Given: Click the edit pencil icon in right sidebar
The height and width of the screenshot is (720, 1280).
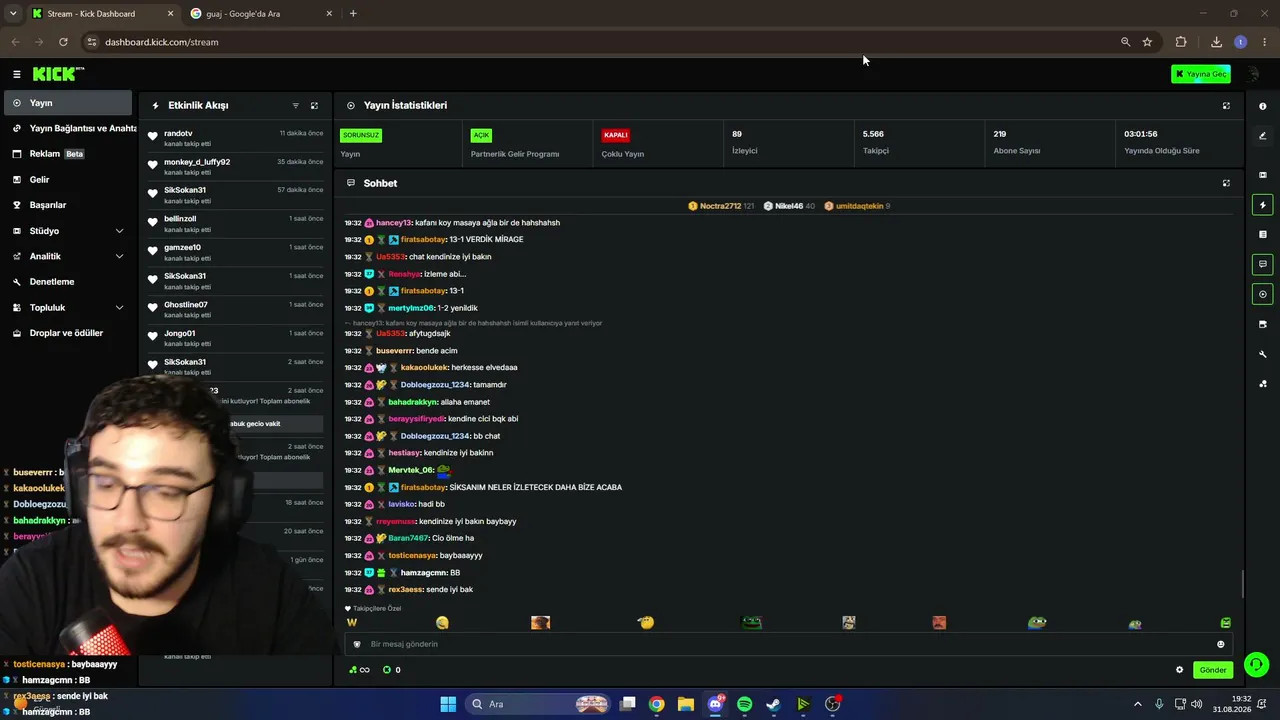Looking at the screenshot, I should pyautogui.click(x=1262, y=136).
